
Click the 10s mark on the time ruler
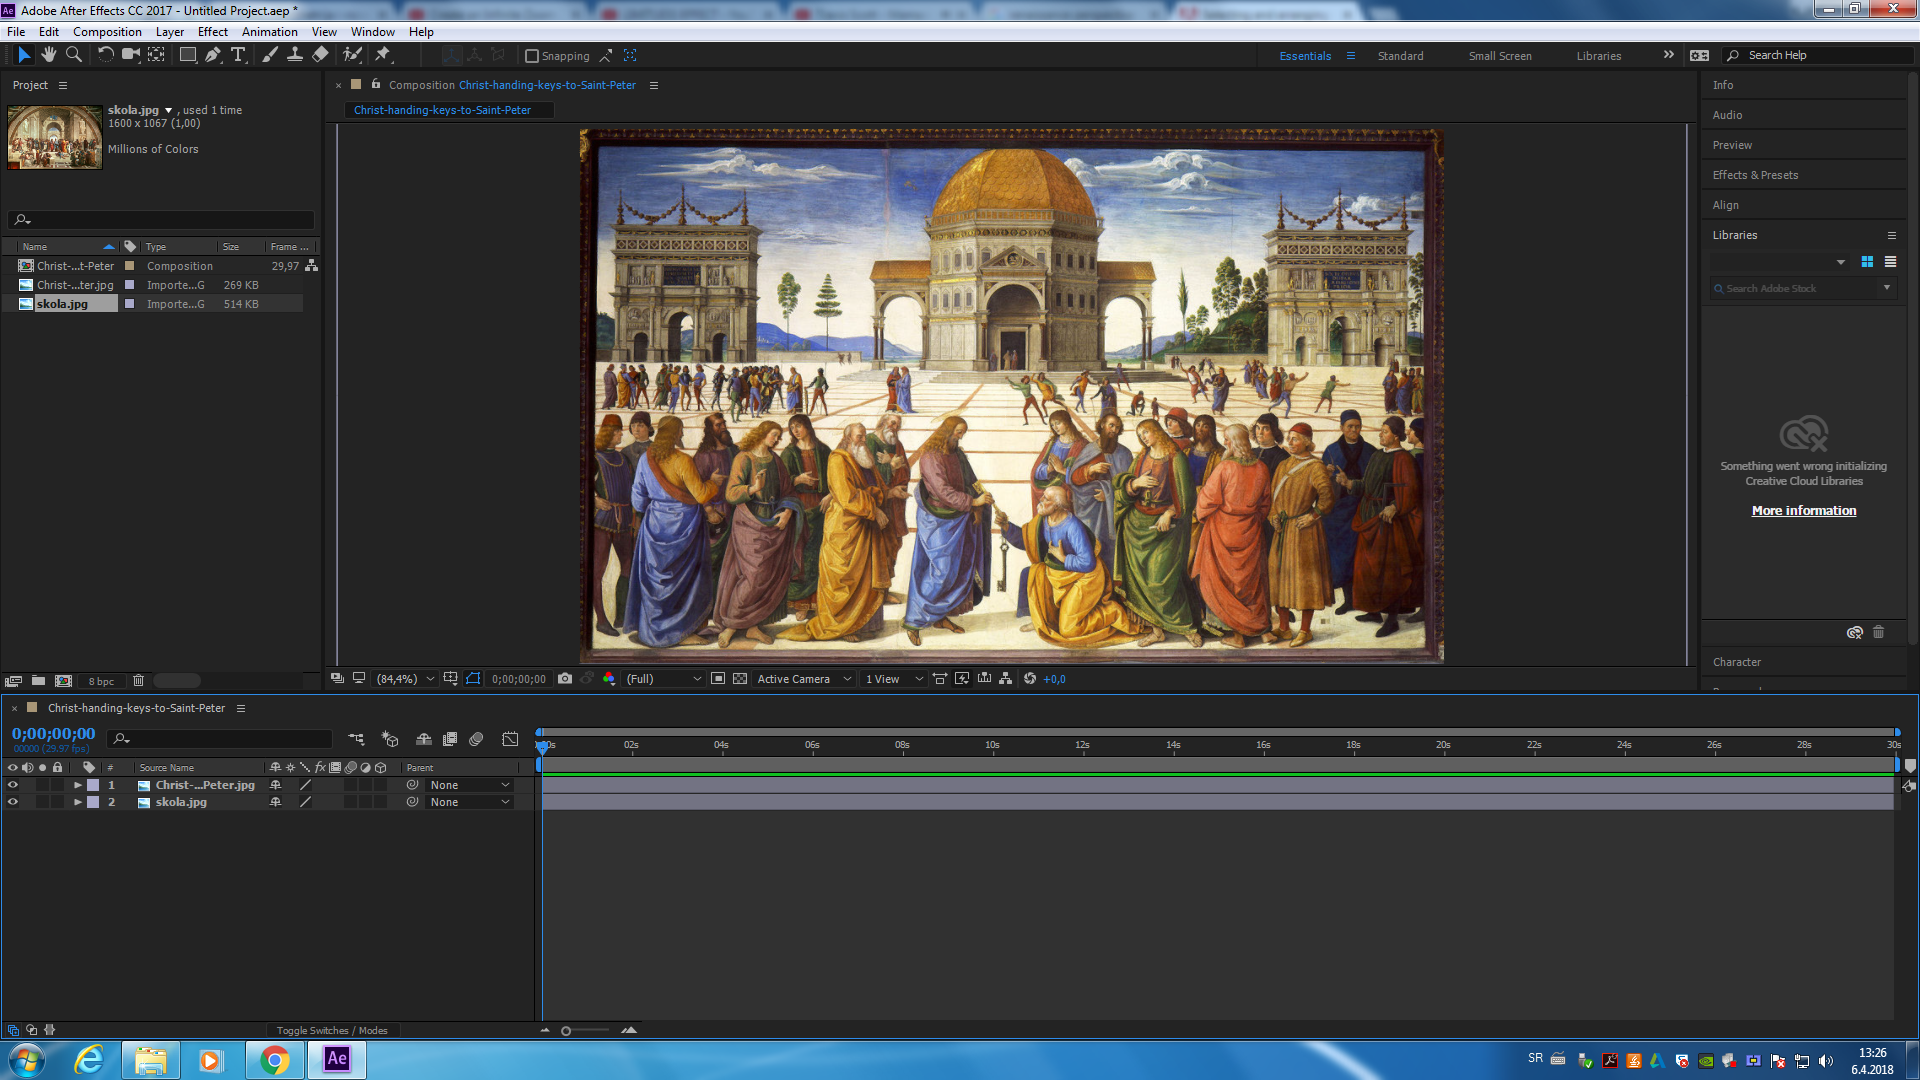coord(992,745)
